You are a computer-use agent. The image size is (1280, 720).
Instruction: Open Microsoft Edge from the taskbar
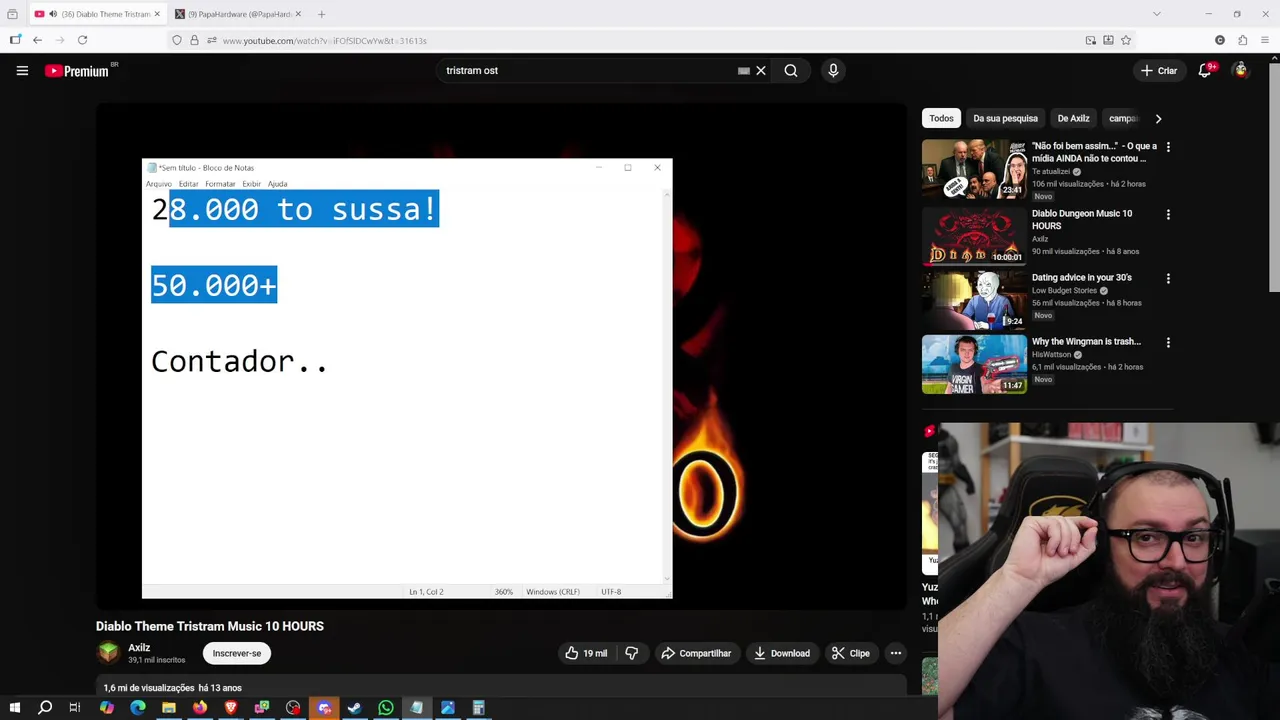[138, 708]
